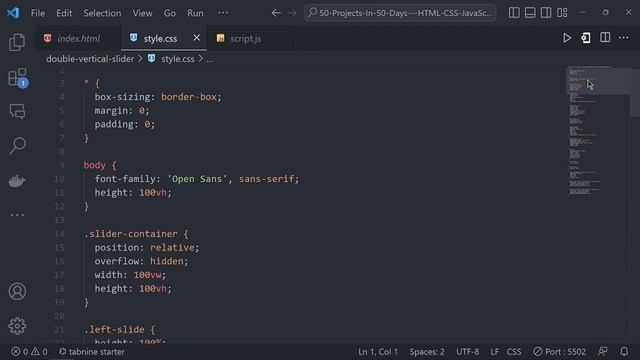
Task: Click the overflow: hidden line
Action: click(141, 261)
